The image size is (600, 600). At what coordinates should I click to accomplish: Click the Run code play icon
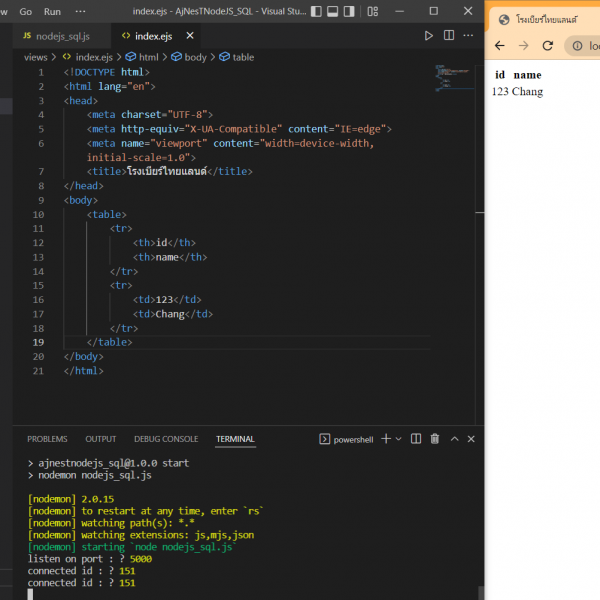pyautogui.click(x=429, y=36)
